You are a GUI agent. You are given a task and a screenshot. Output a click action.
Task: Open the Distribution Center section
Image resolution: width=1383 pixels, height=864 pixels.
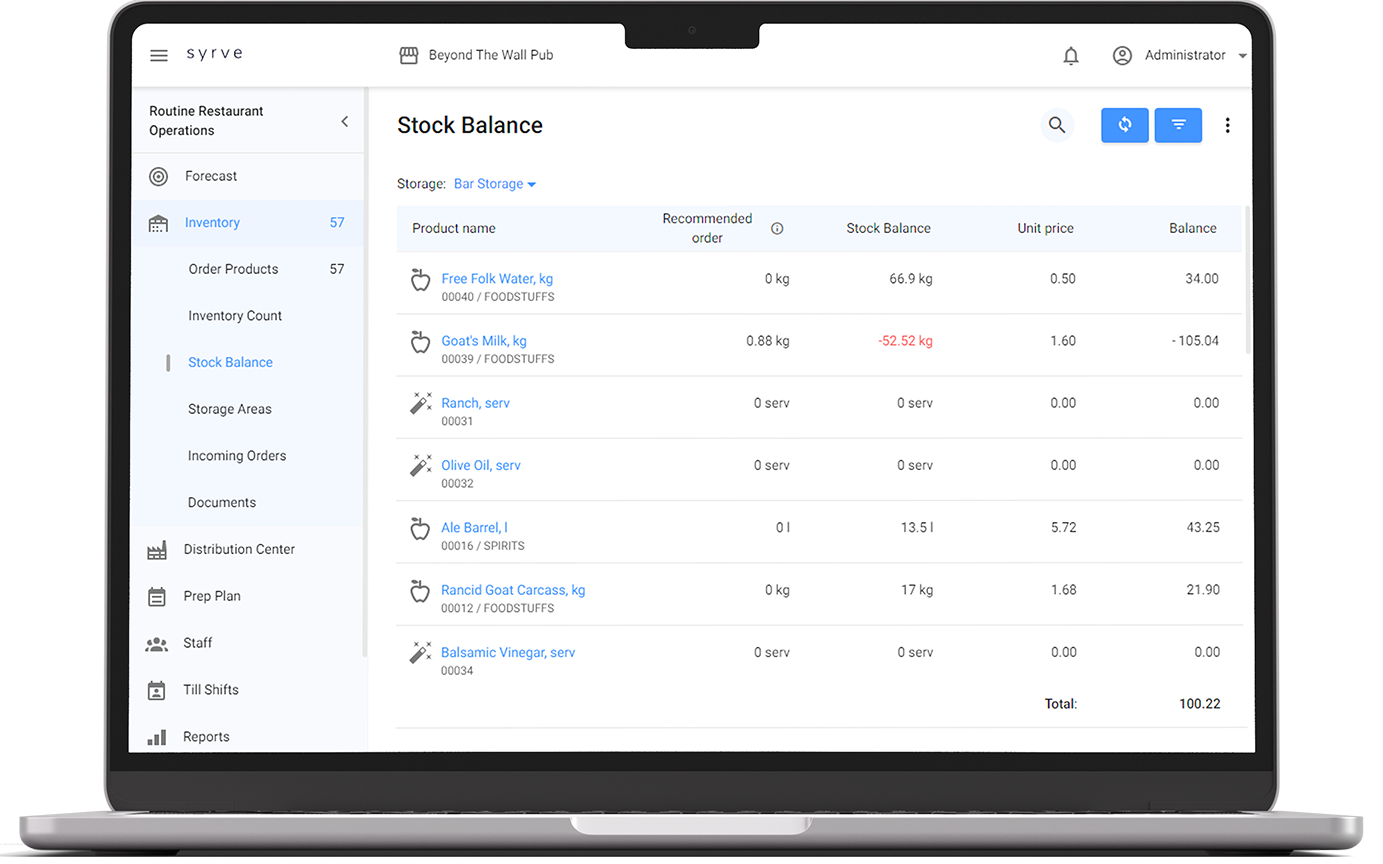click(x=239, y=549)
